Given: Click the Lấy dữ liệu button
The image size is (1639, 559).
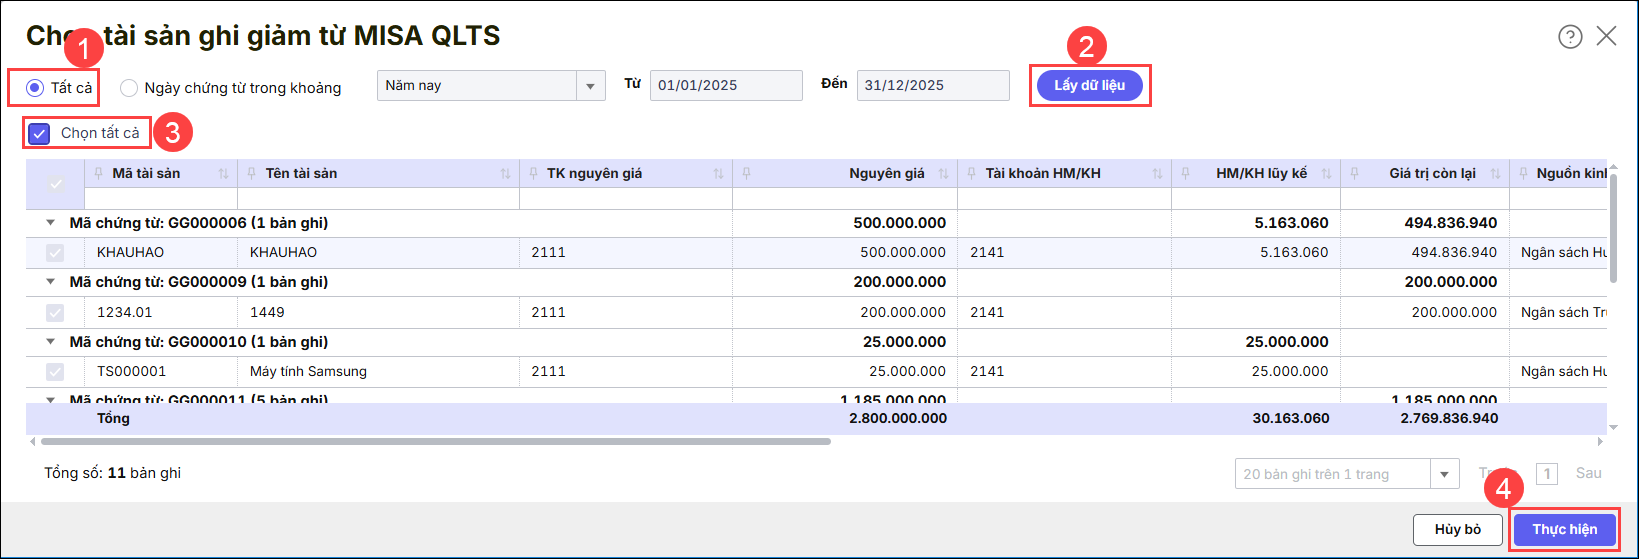Looking at the screenshot, I should (x=1089, y=85).
